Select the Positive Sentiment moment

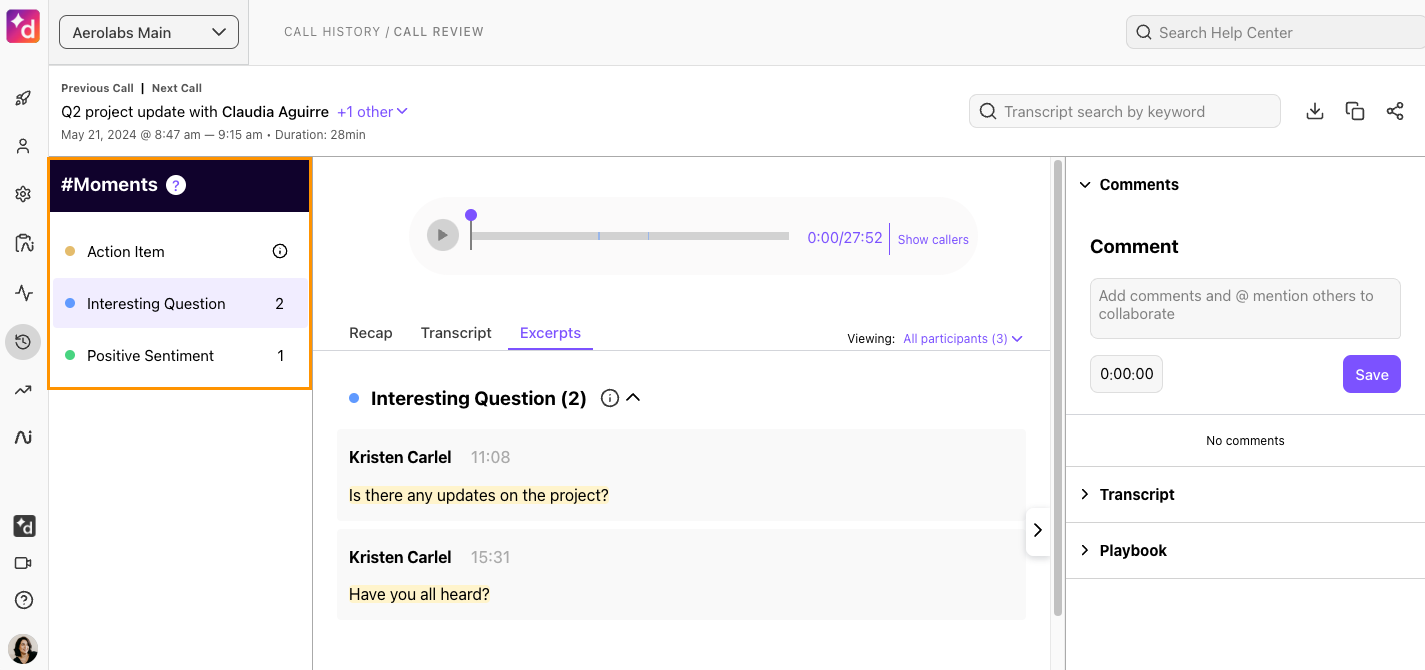coord(180,355)
